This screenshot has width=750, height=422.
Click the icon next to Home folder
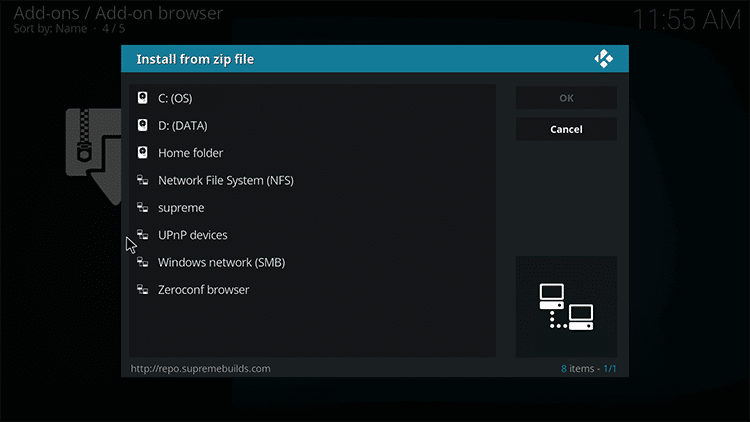click(x=143, y=153)
